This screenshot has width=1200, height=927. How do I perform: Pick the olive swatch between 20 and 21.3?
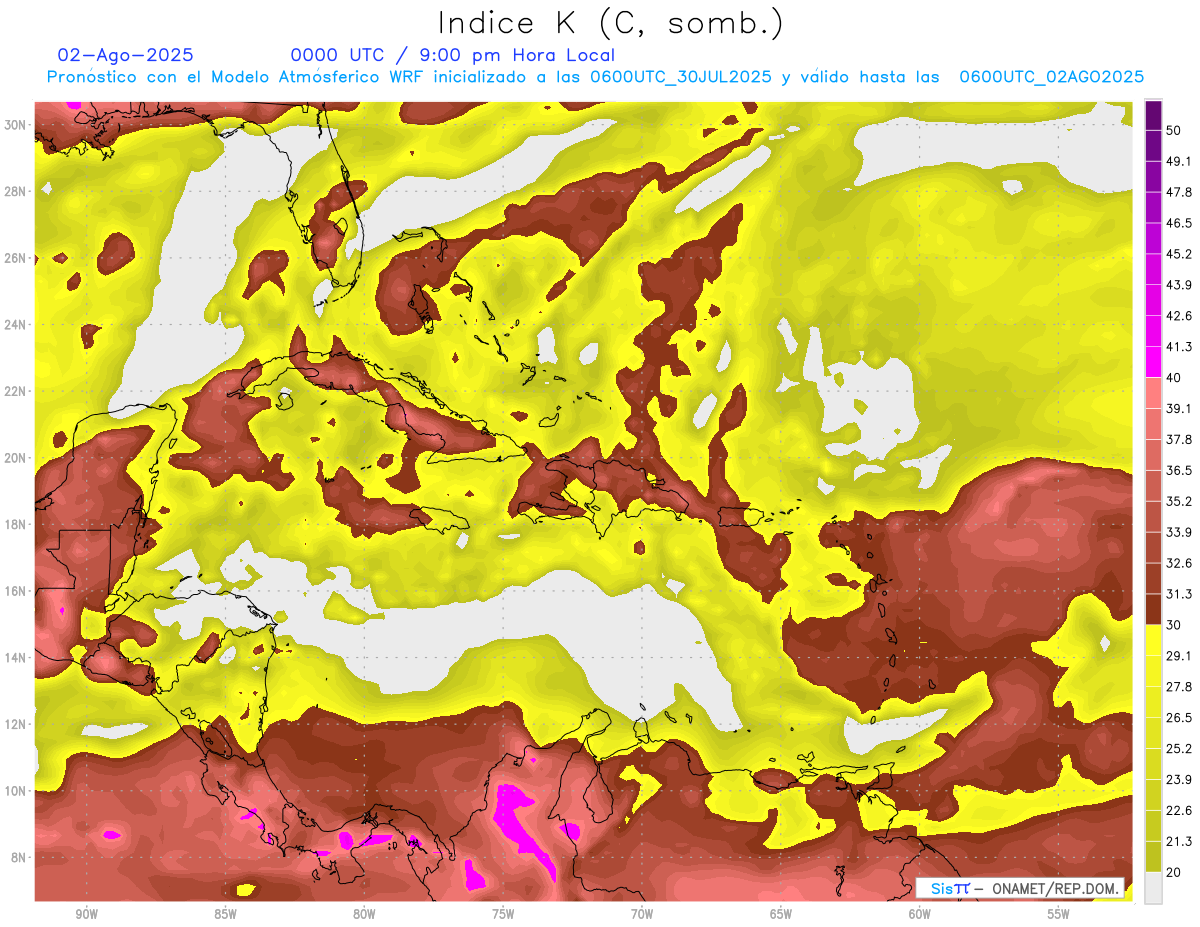point(1153,856)
